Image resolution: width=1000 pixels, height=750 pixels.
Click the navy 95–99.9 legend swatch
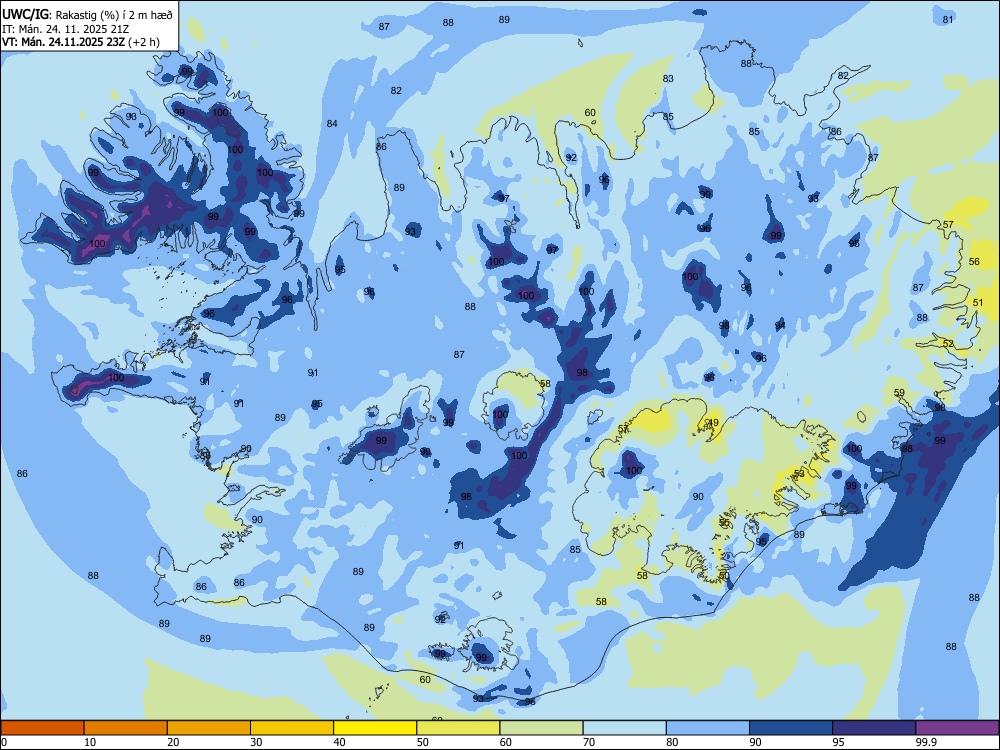(x=874, y=728)
